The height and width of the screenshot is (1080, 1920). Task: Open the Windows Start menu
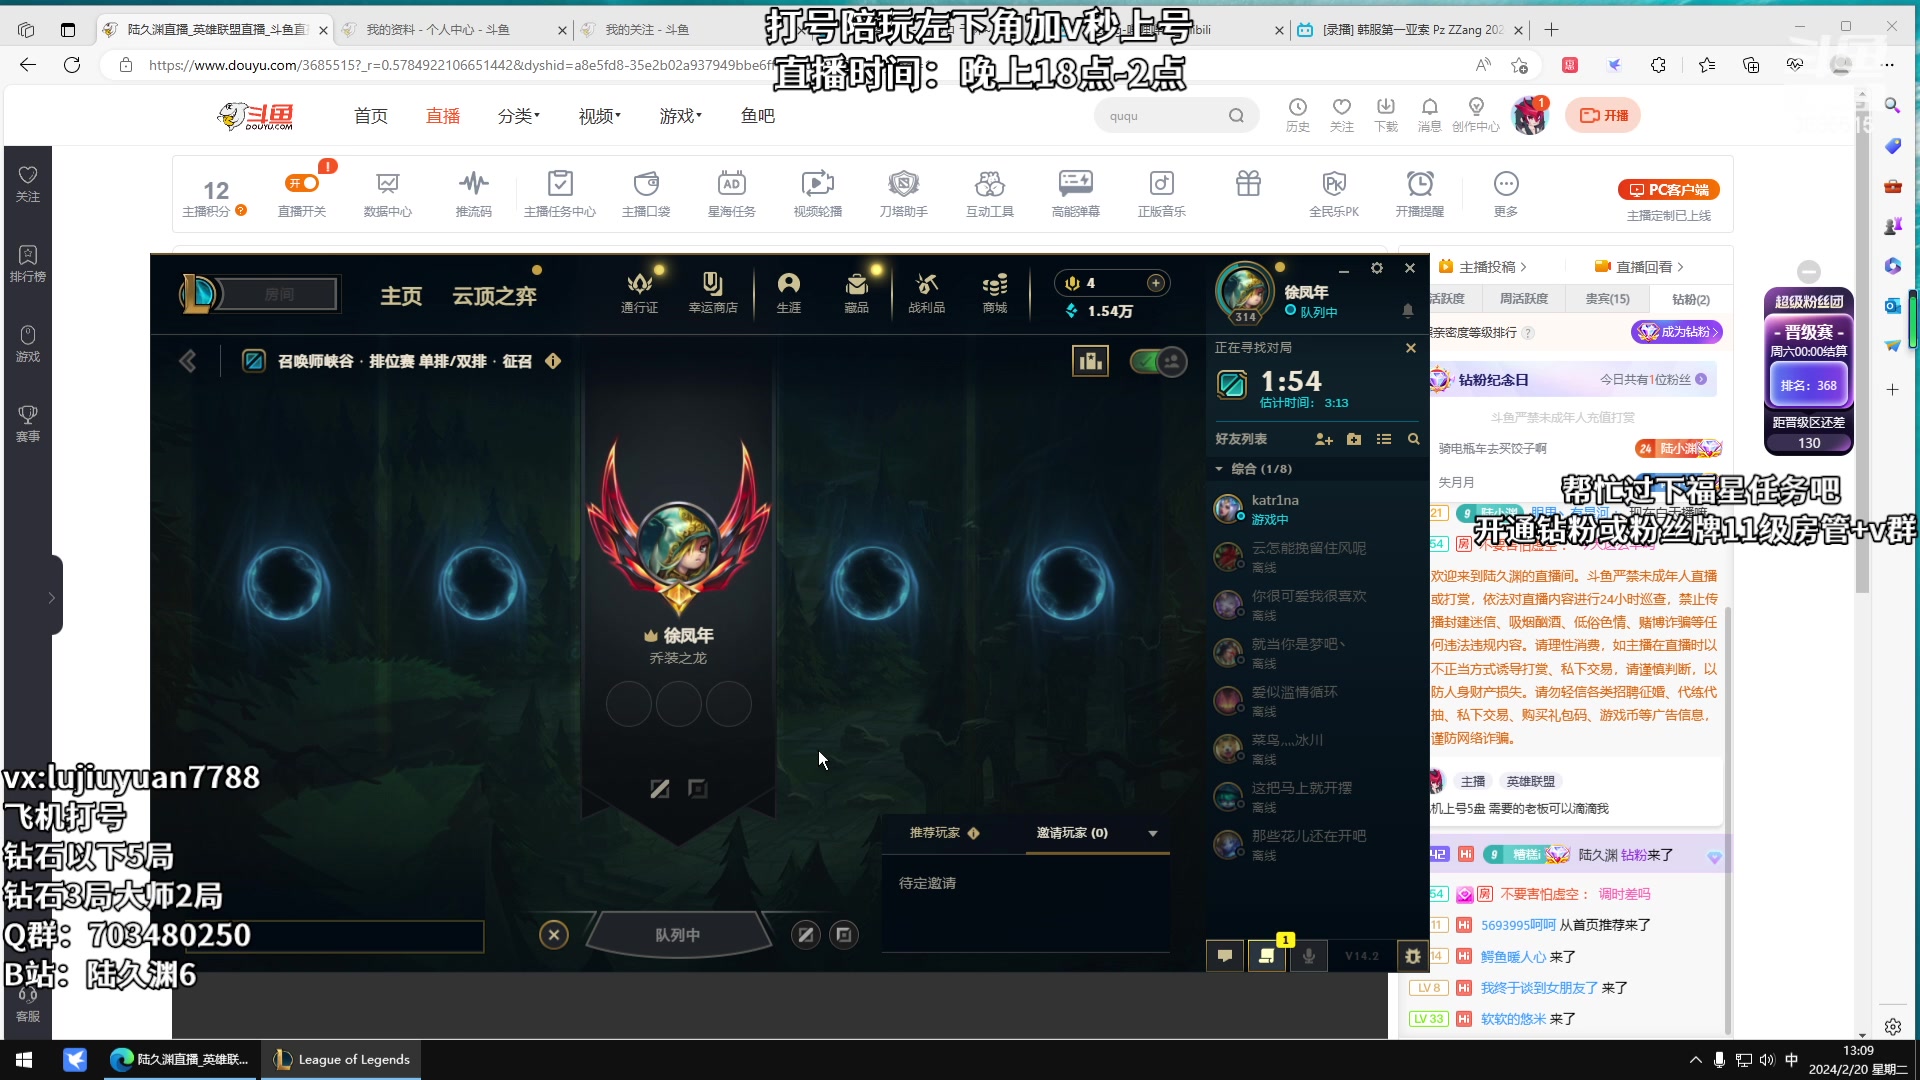tap(24, 1059)
